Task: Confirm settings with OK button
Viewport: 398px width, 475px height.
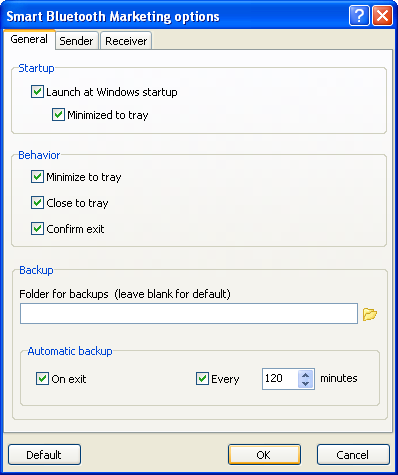Action: click(264, 455)
